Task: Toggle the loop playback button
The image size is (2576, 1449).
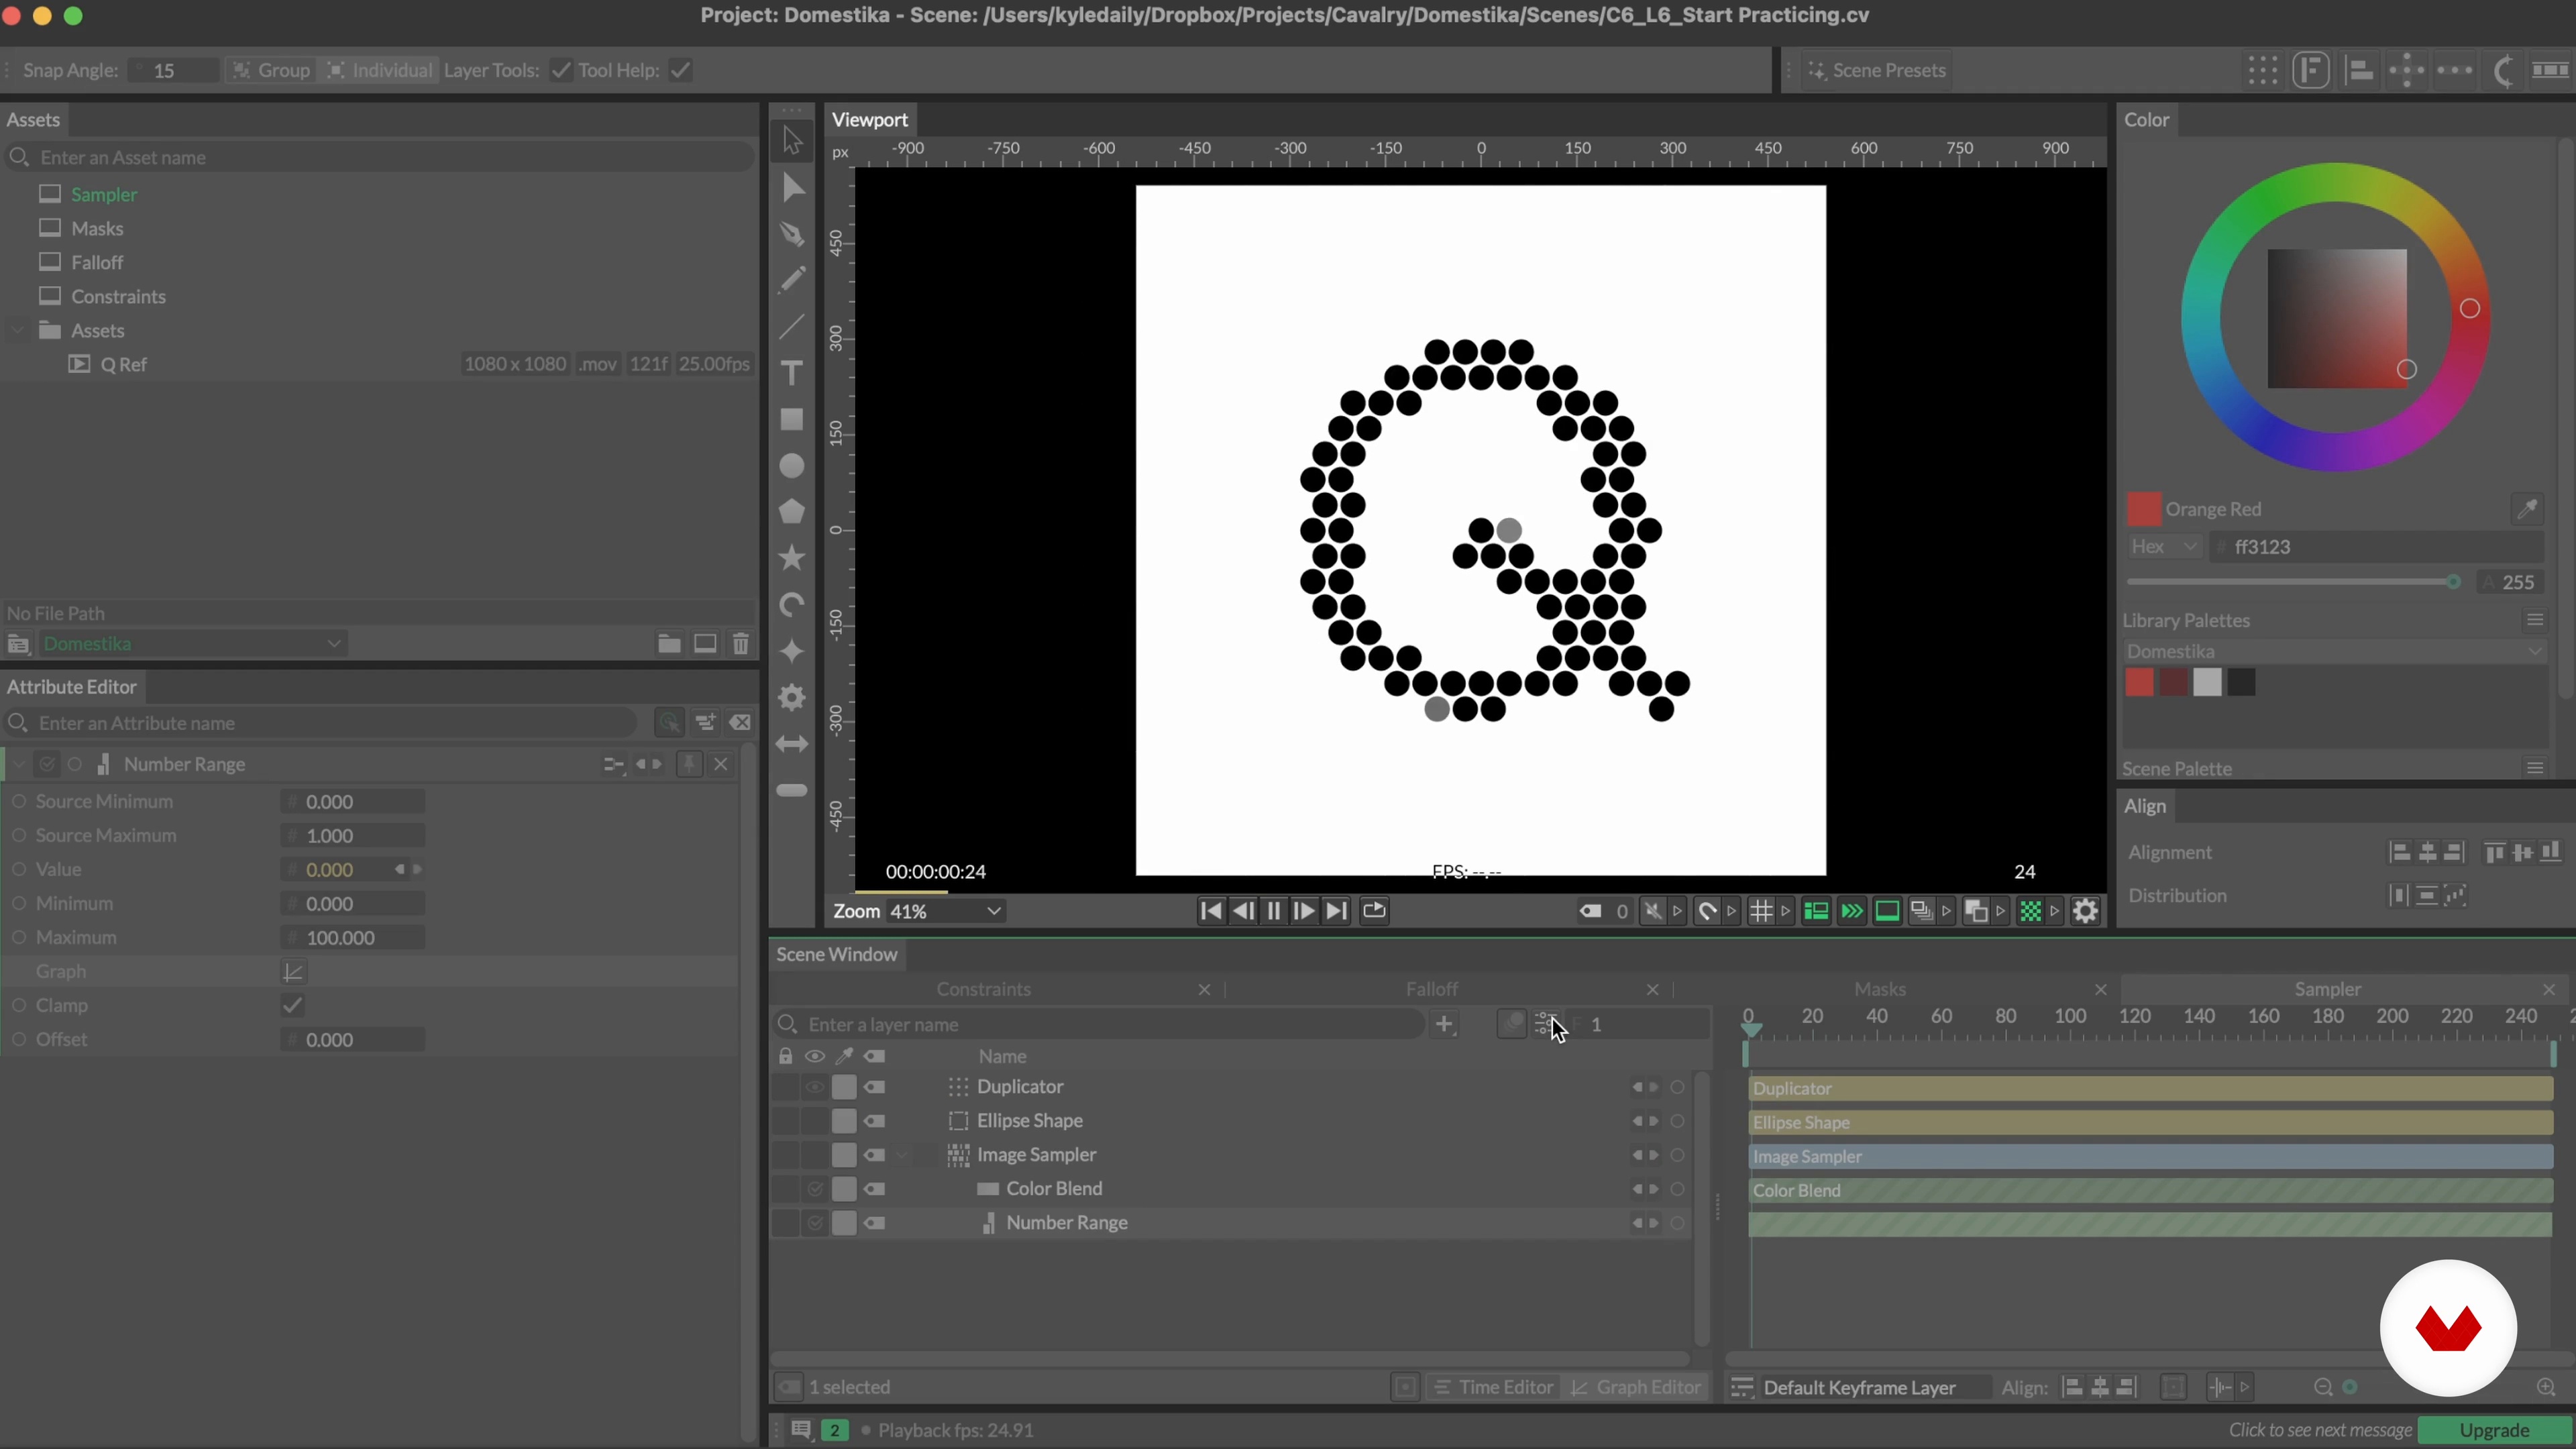Action: pyautogui.click(x=1374, y=911)
